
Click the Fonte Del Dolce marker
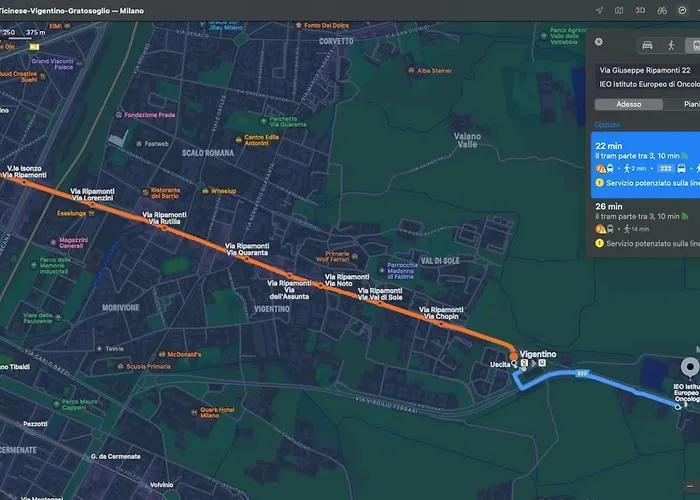tap(298, 25)
